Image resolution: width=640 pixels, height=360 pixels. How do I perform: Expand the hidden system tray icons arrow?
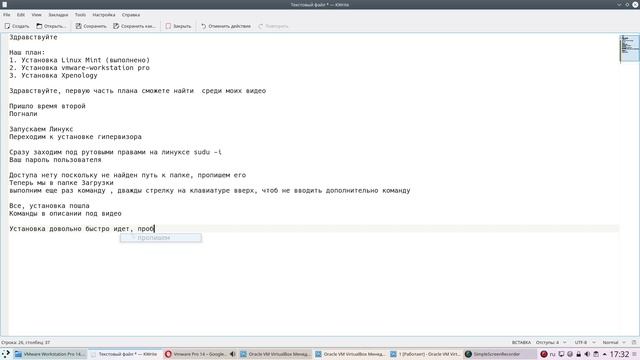(604, 354)
